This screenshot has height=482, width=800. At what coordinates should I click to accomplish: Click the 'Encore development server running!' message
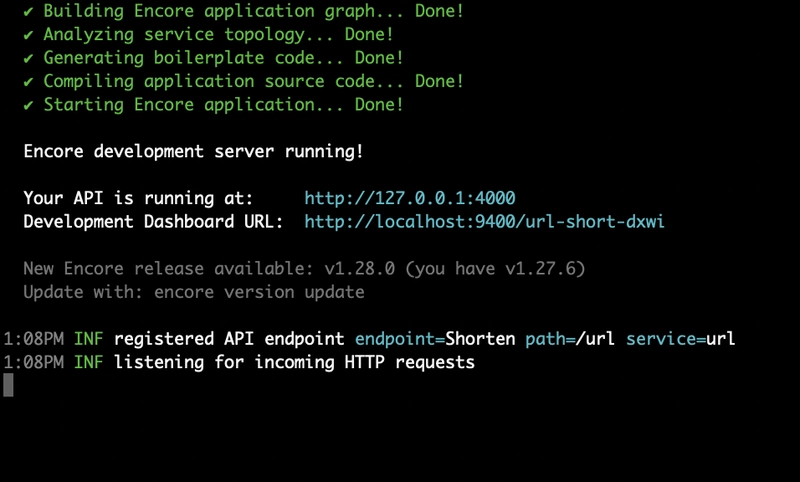pyautogui.click(x=193, y=151)
